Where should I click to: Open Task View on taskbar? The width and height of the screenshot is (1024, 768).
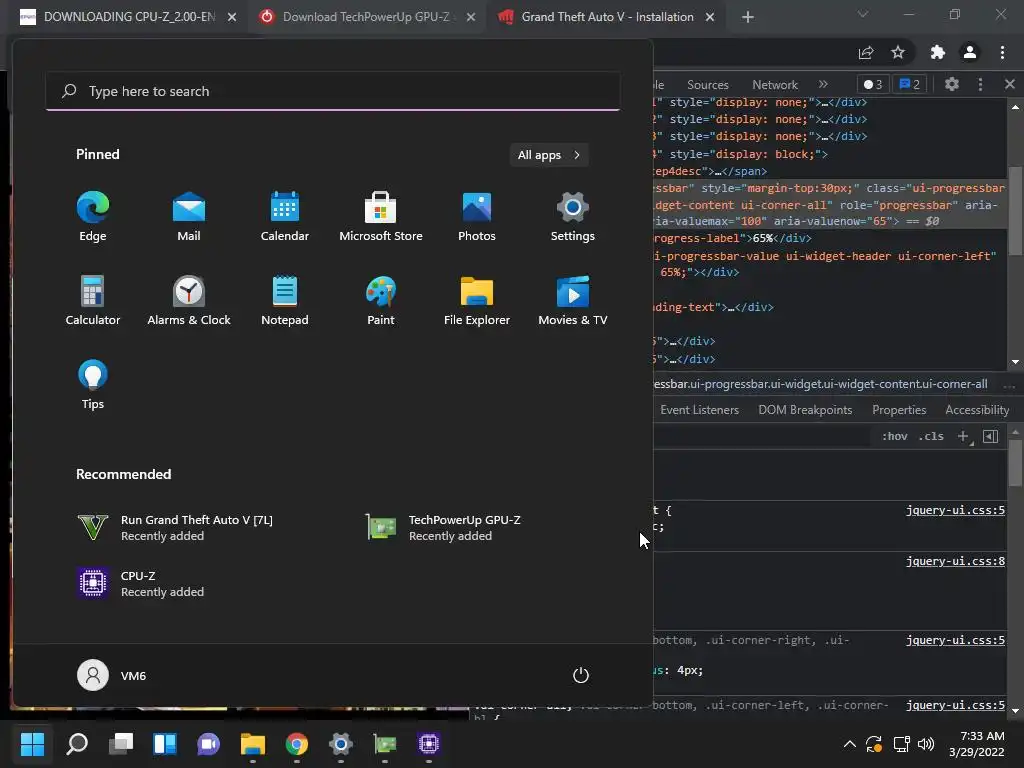click(121, 744)
